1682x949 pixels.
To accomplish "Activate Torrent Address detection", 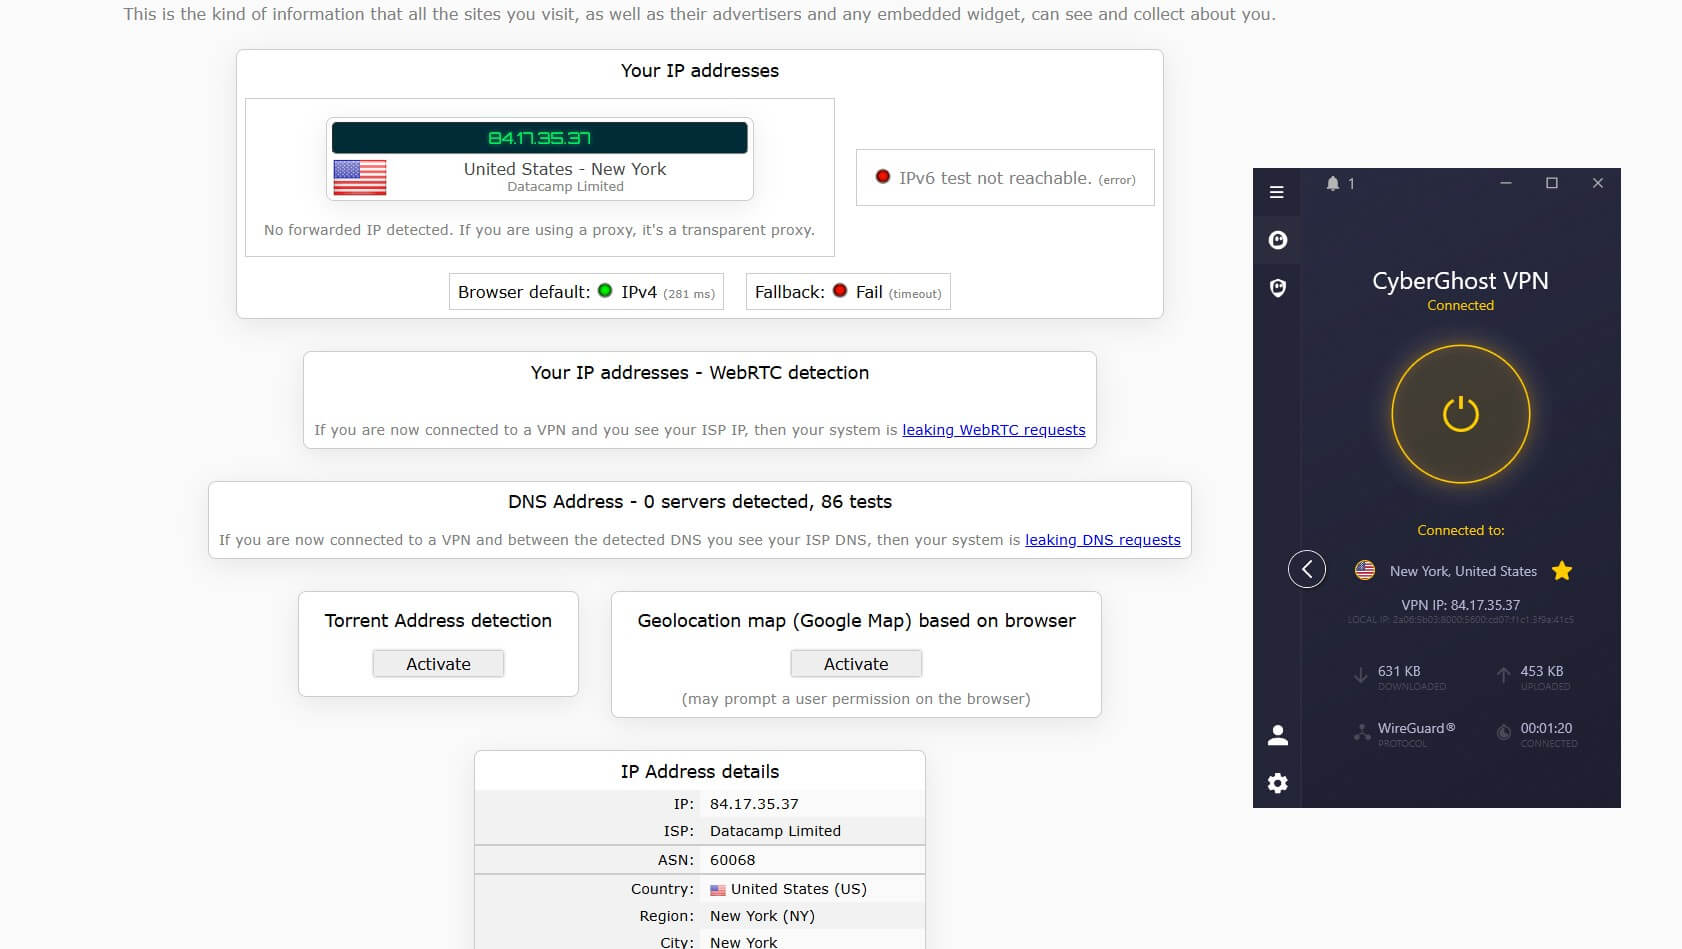I will [x=438, y=664].
